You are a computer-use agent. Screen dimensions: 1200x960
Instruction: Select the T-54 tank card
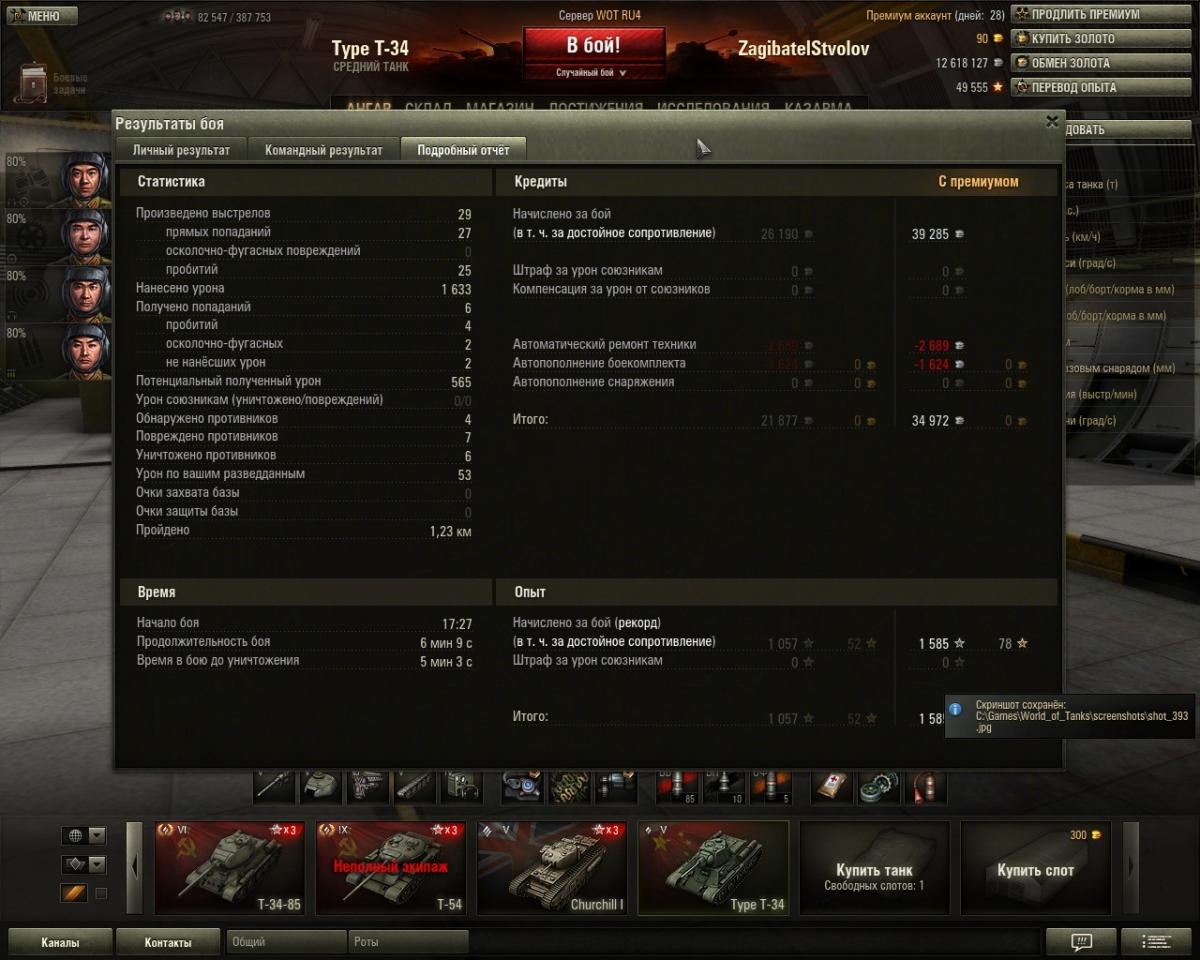click(392, 868)
